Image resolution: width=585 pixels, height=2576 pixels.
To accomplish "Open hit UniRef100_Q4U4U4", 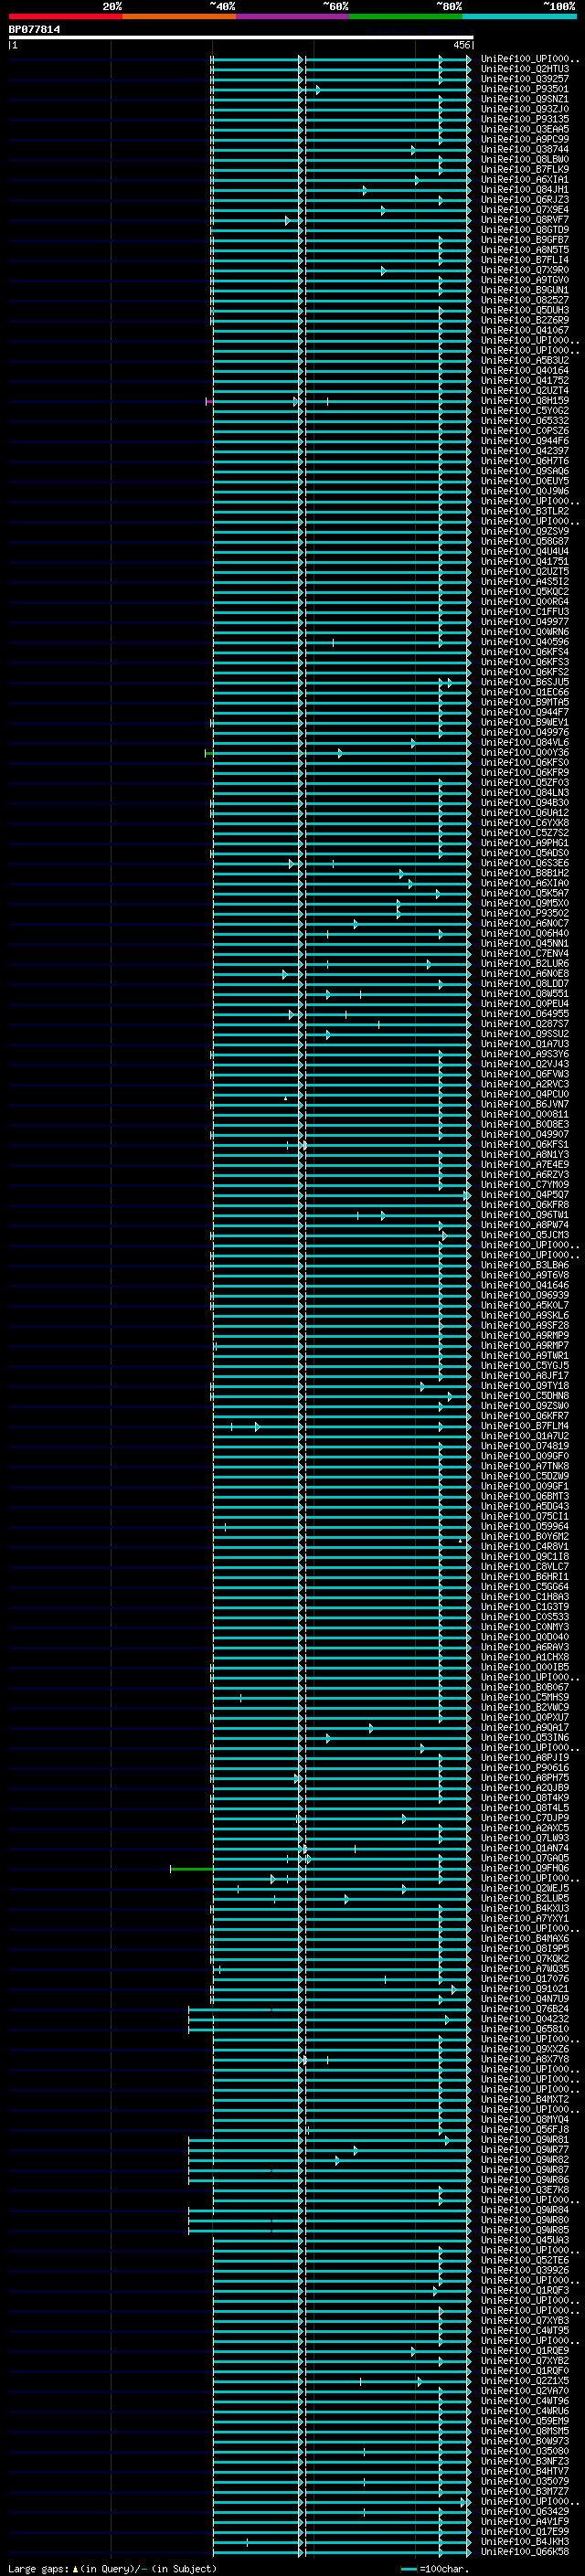I will pos(525,552).
